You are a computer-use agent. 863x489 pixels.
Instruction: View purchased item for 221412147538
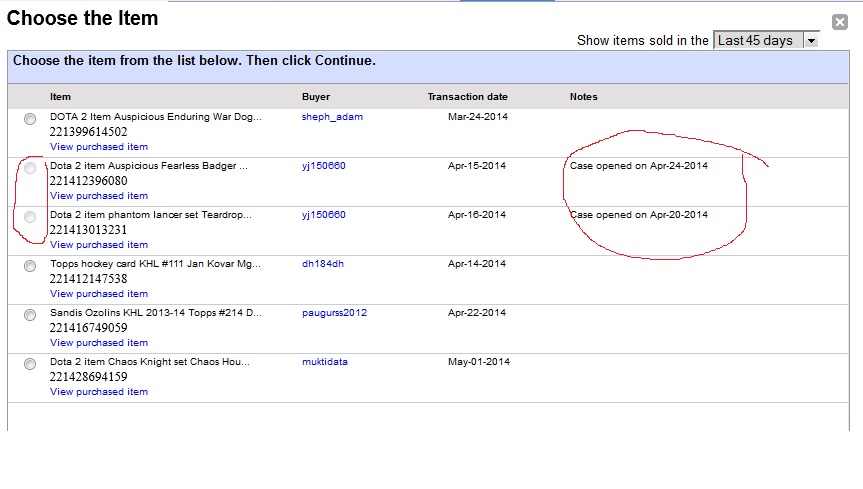(x=99, y=294)
